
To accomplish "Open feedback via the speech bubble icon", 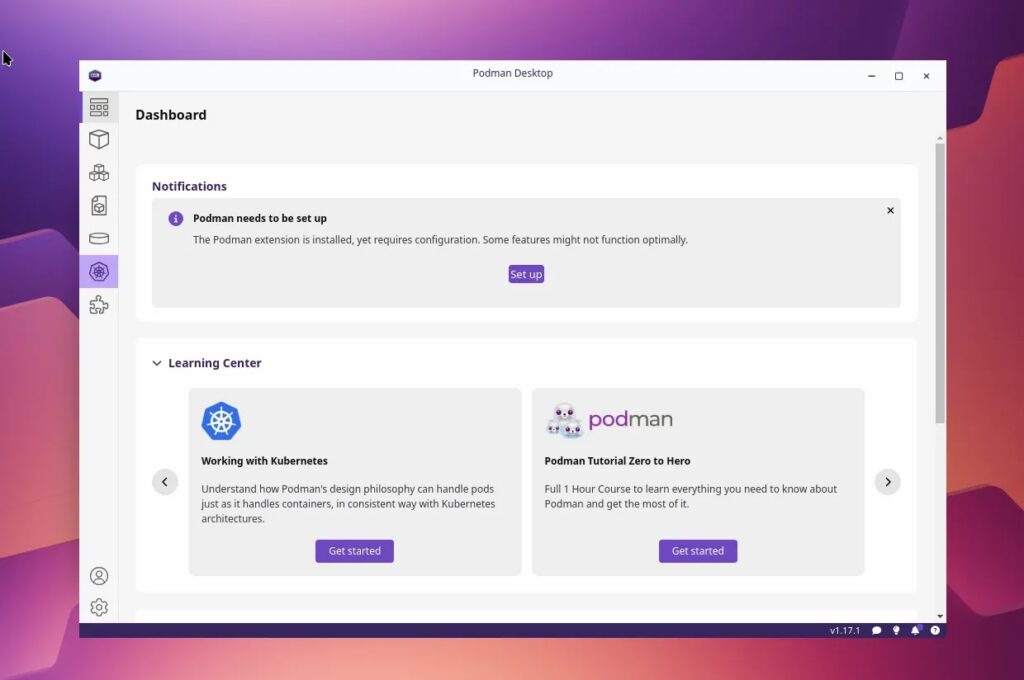I will click(x=877, y=630).
